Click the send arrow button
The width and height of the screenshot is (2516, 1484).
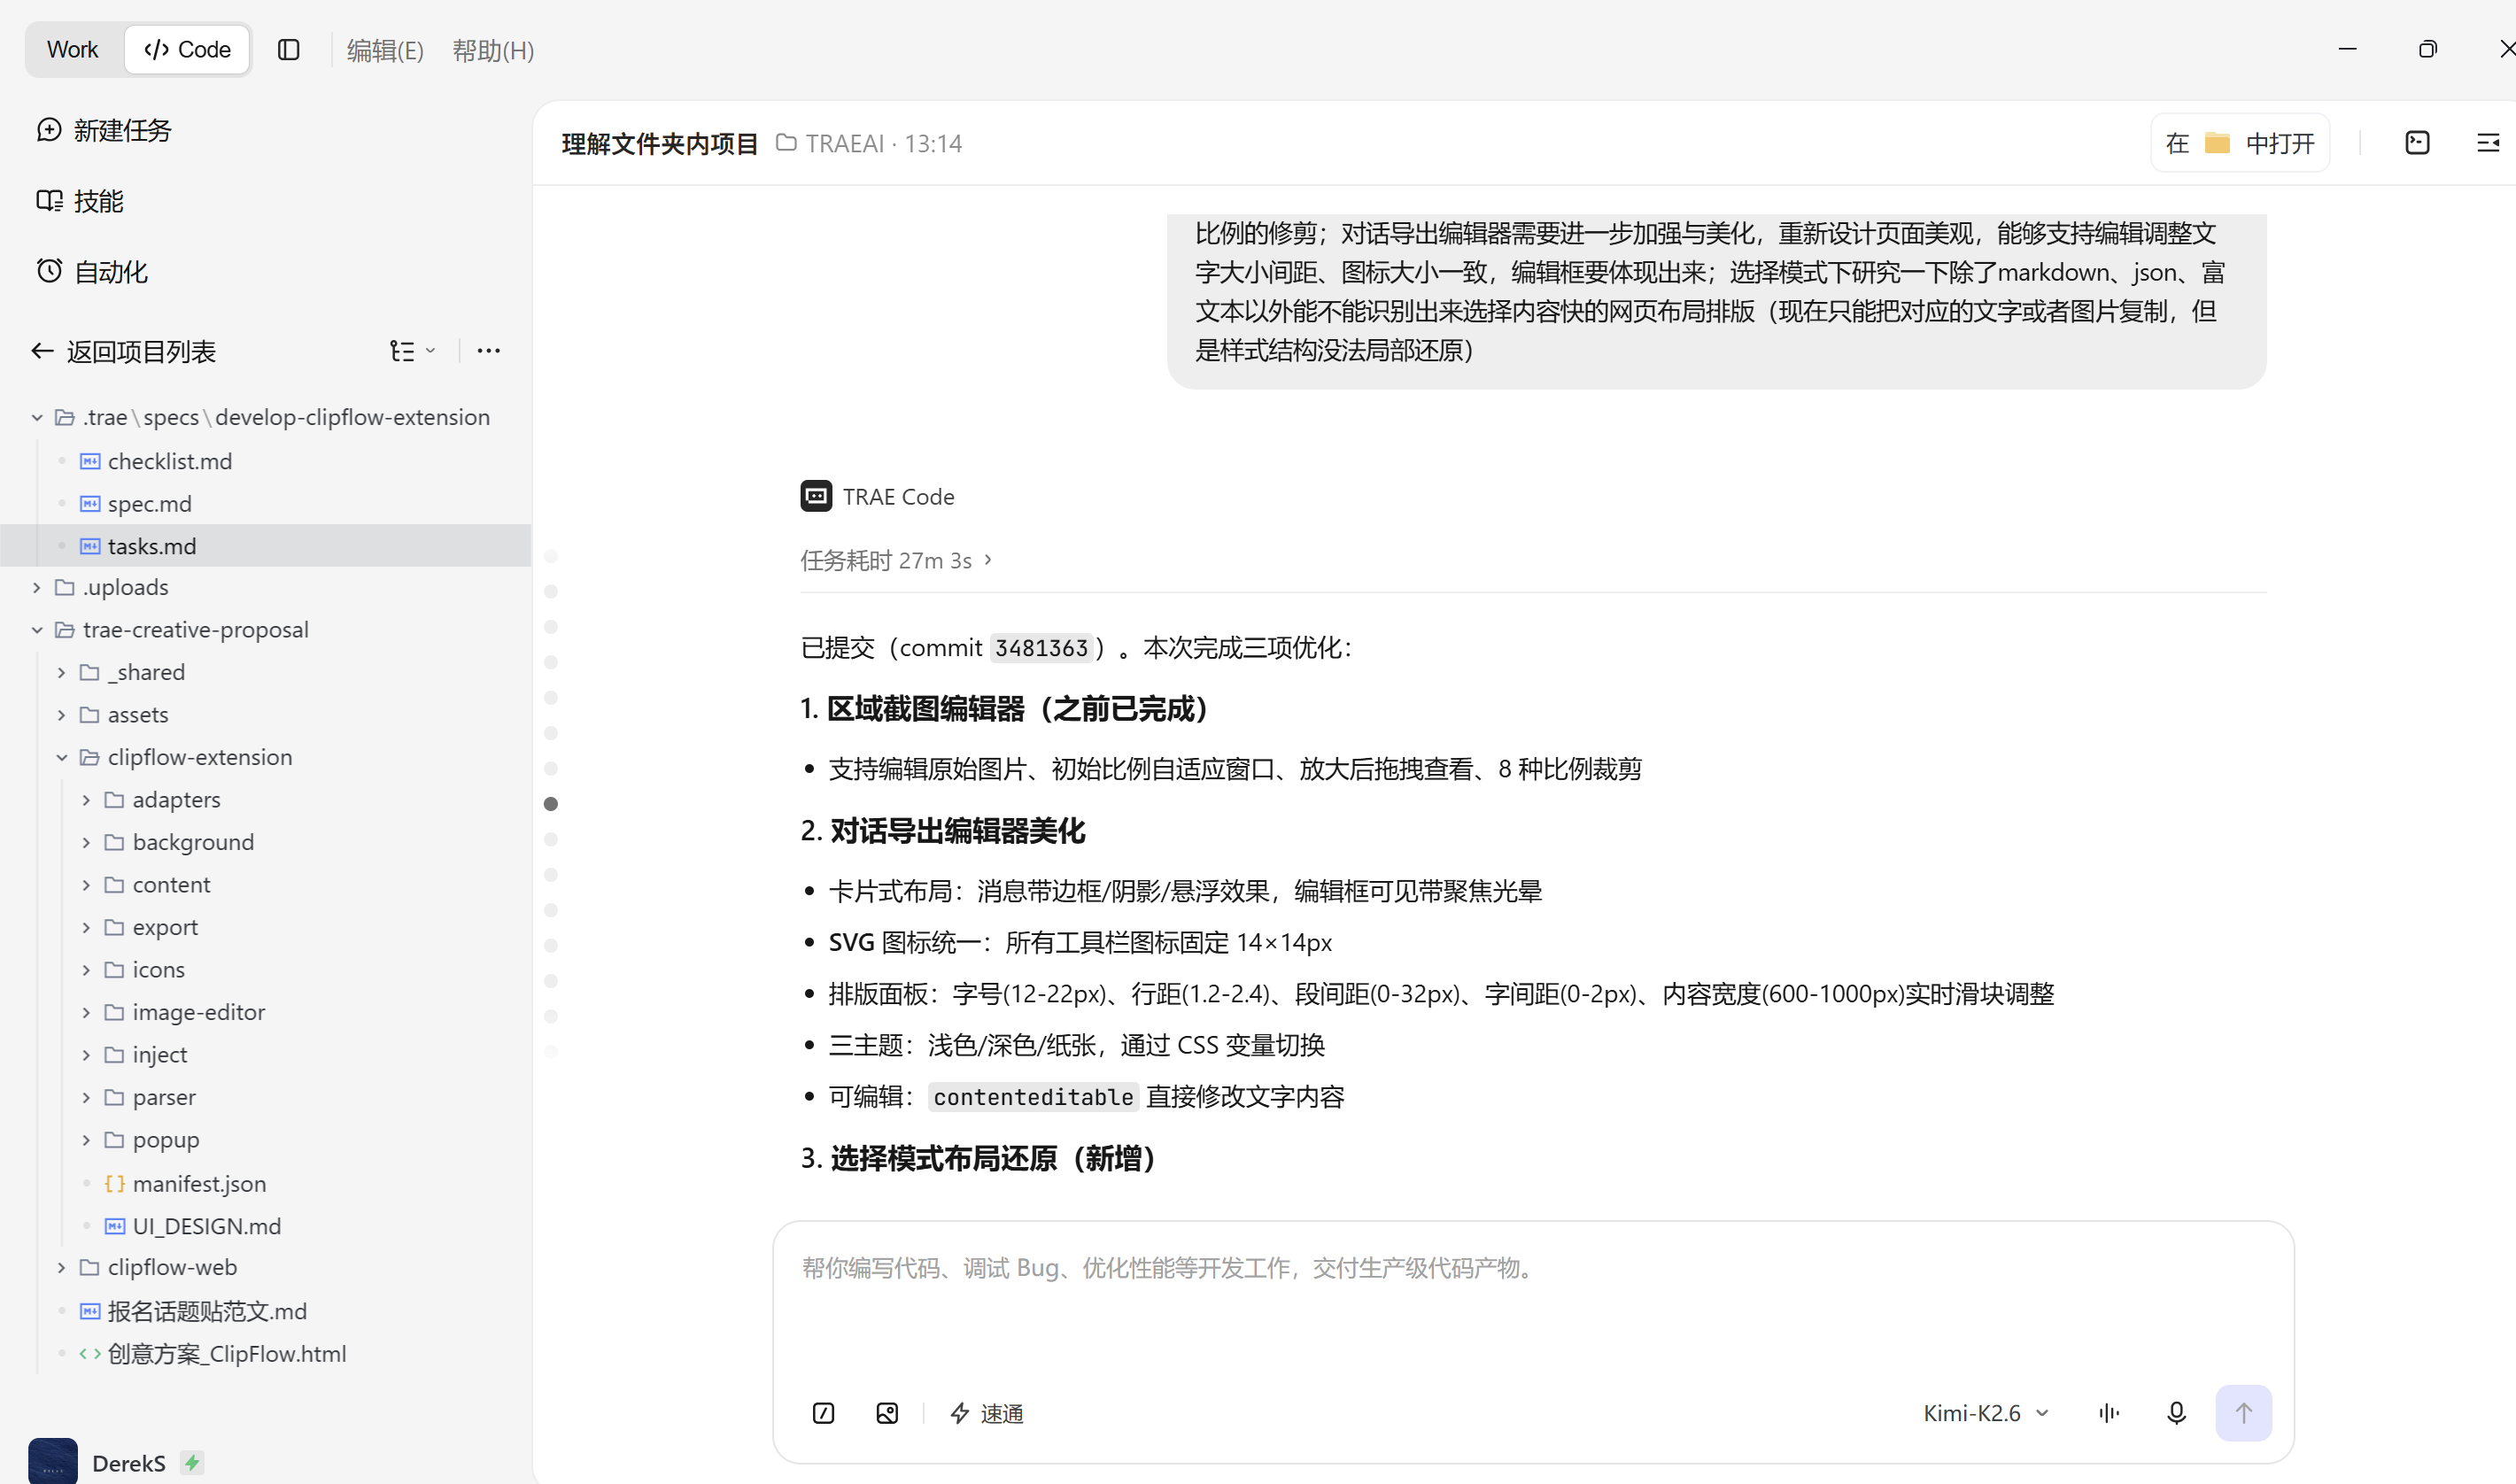2243,1413
